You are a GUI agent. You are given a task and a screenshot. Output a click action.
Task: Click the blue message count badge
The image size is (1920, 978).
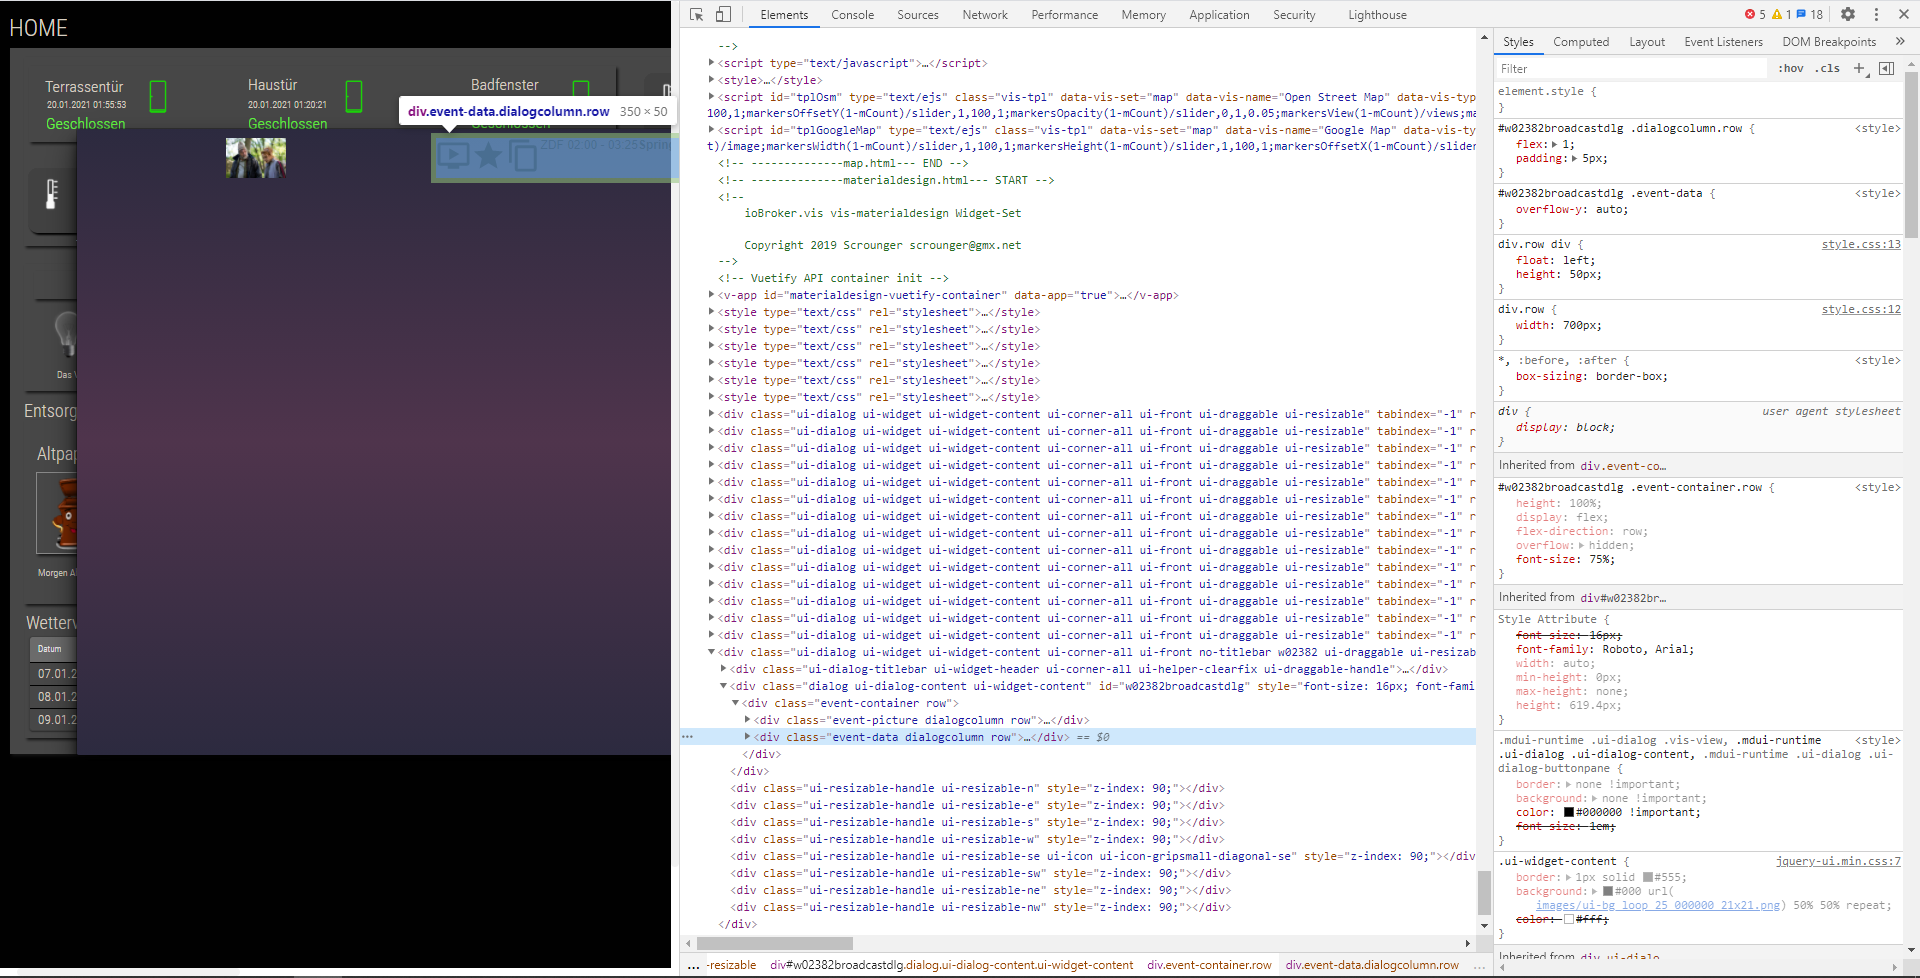click(1810, 14)
